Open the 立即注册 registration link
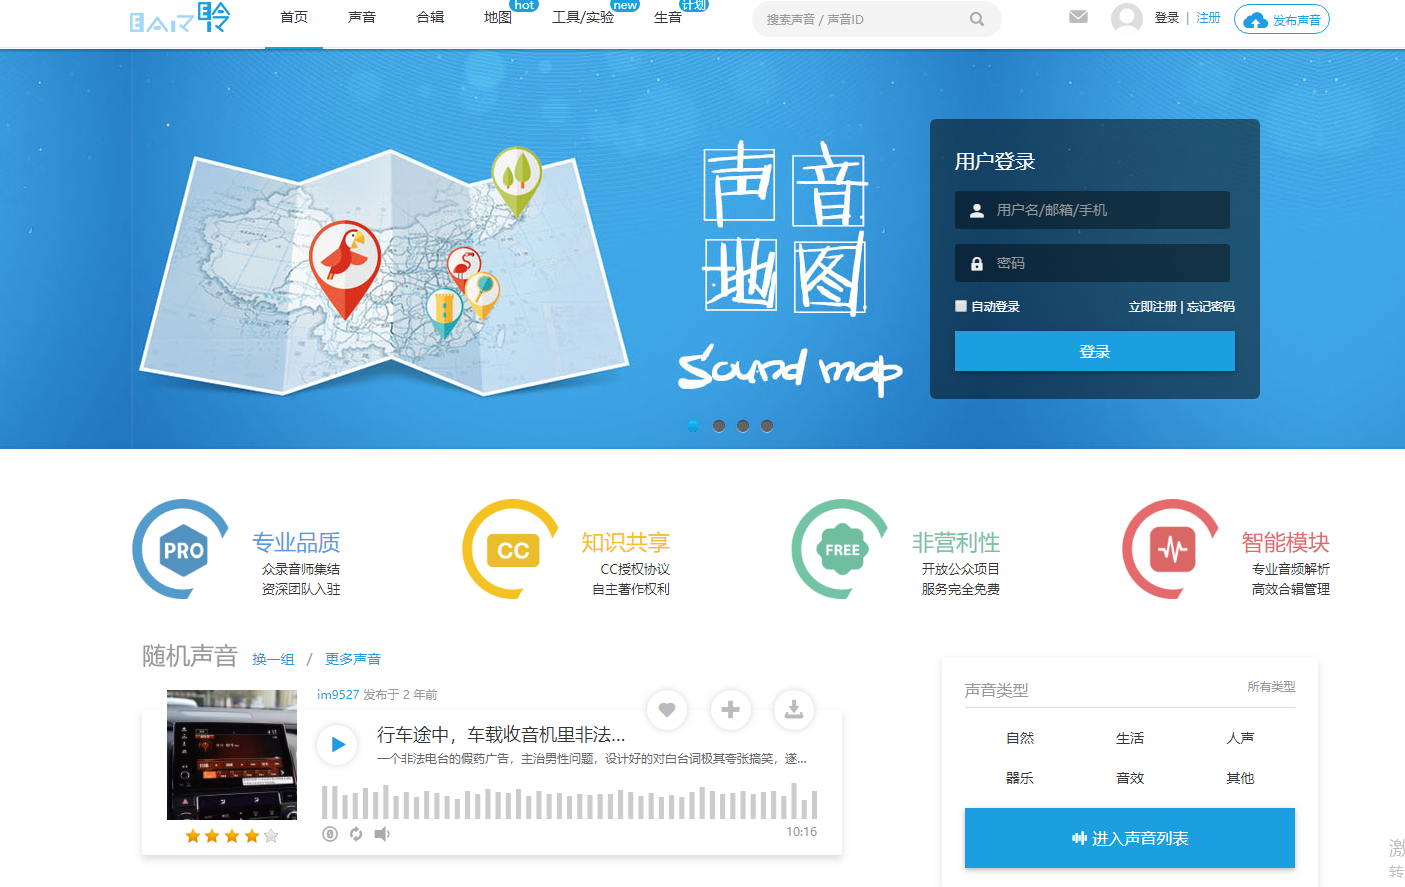Screen dimensions: 1405x887 pyautogui.click(x=1153, y=306)
